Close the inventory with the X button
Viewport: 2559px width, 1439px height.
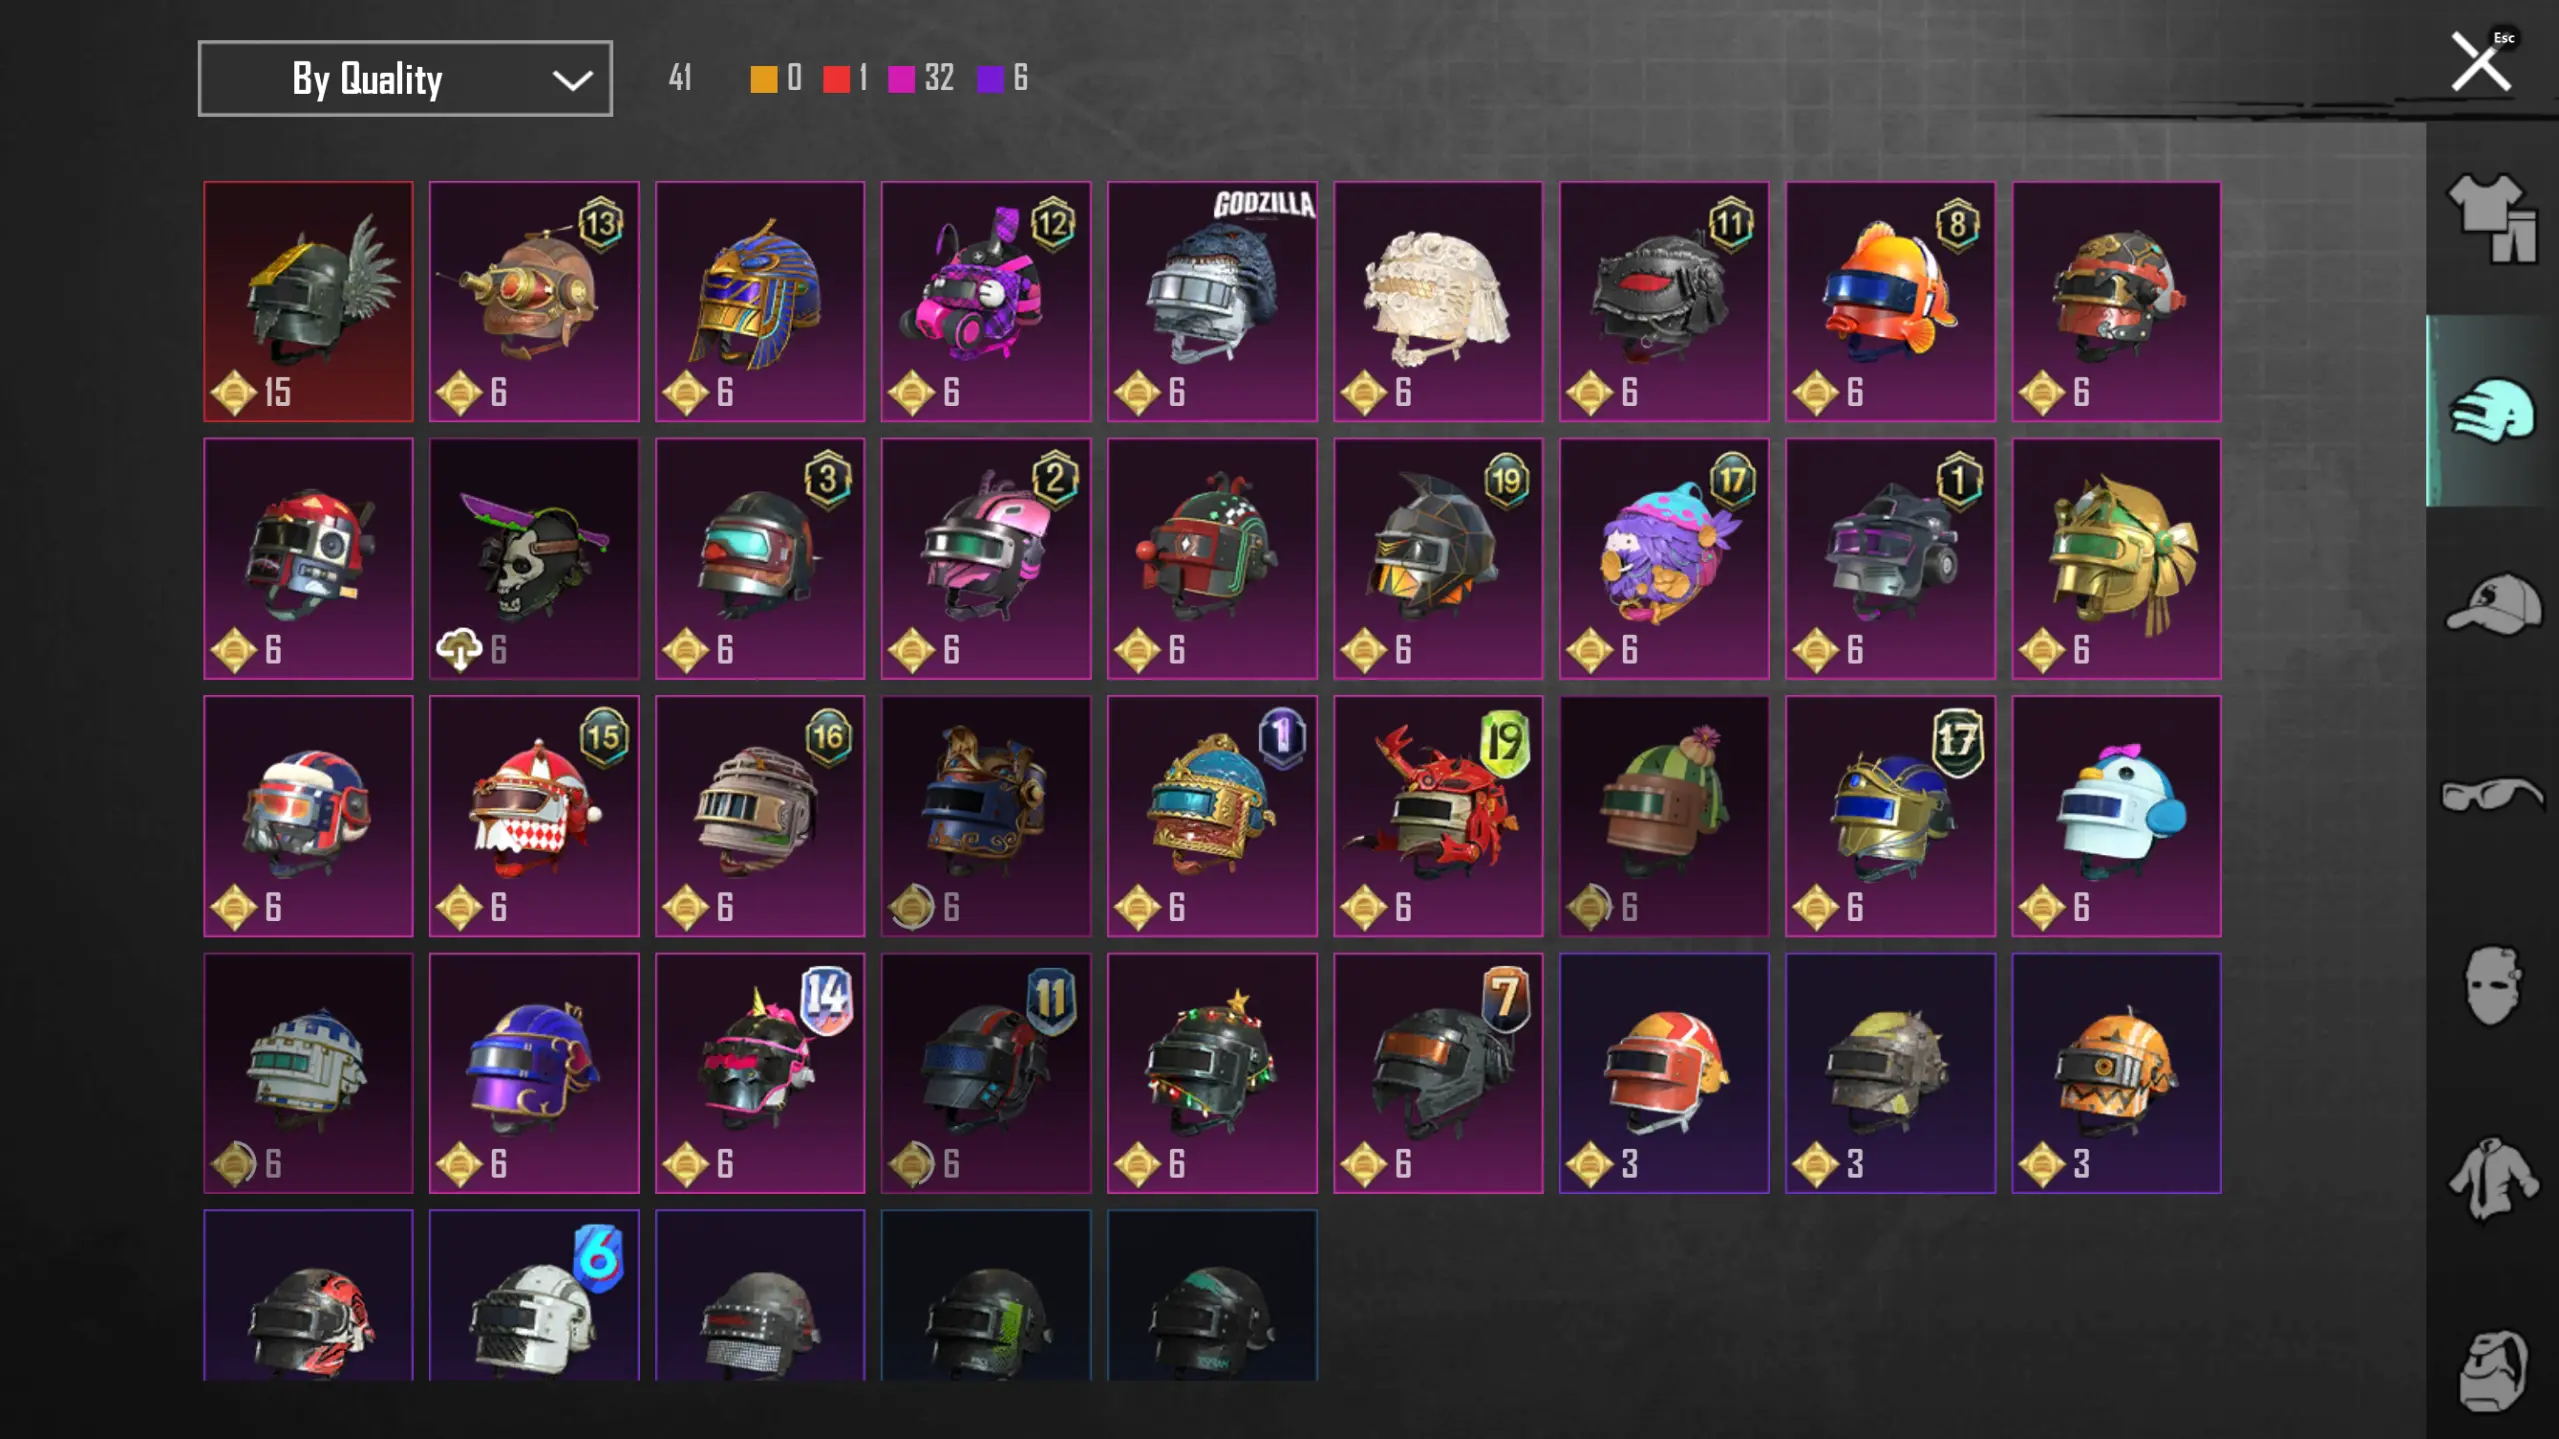click(x=2481, y=62)
